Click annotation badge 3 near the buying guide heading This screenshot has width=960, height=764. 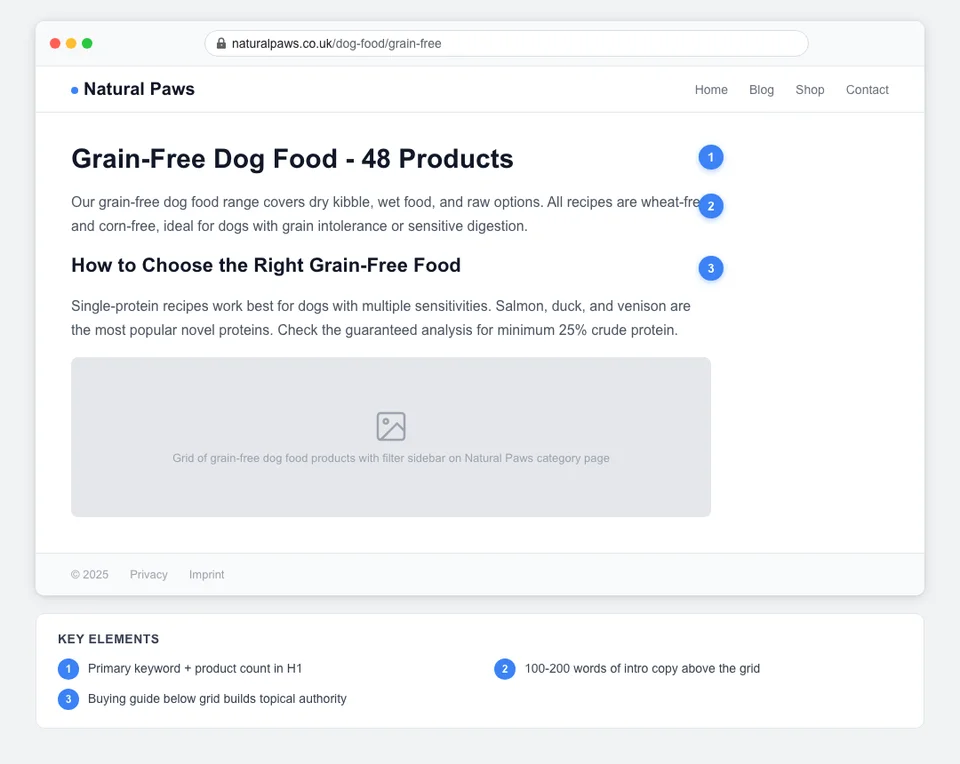(x=711, y=268)
